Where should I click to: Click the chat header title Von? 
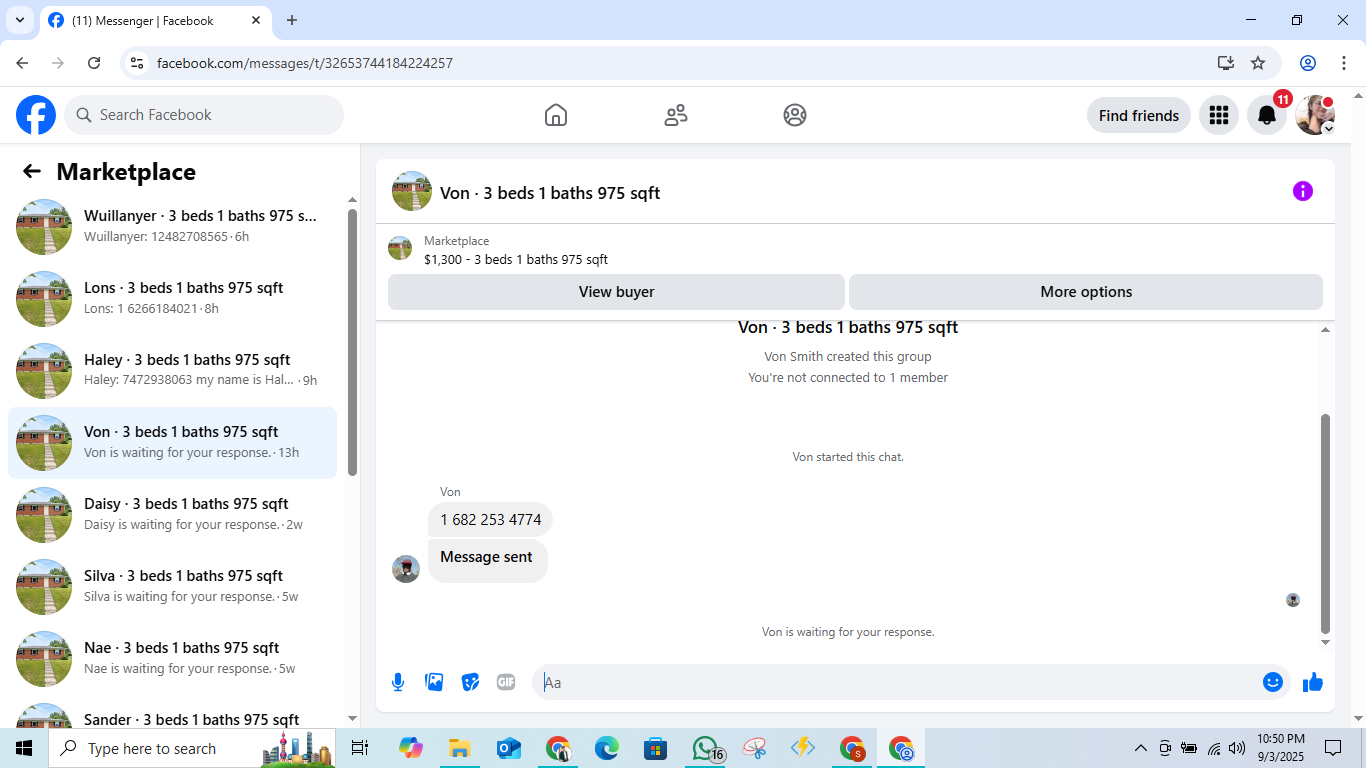pos(550,193)
